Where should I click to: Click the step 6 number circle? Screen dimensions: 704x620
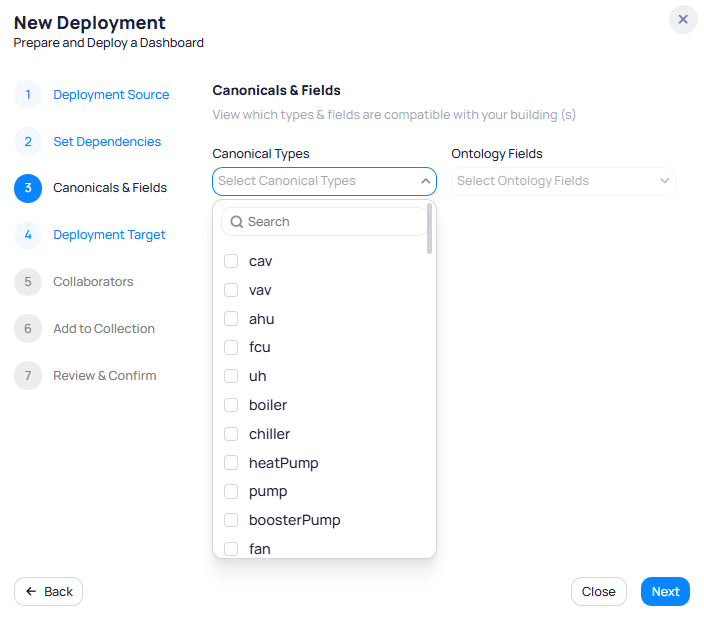click(x=28, y=329)
